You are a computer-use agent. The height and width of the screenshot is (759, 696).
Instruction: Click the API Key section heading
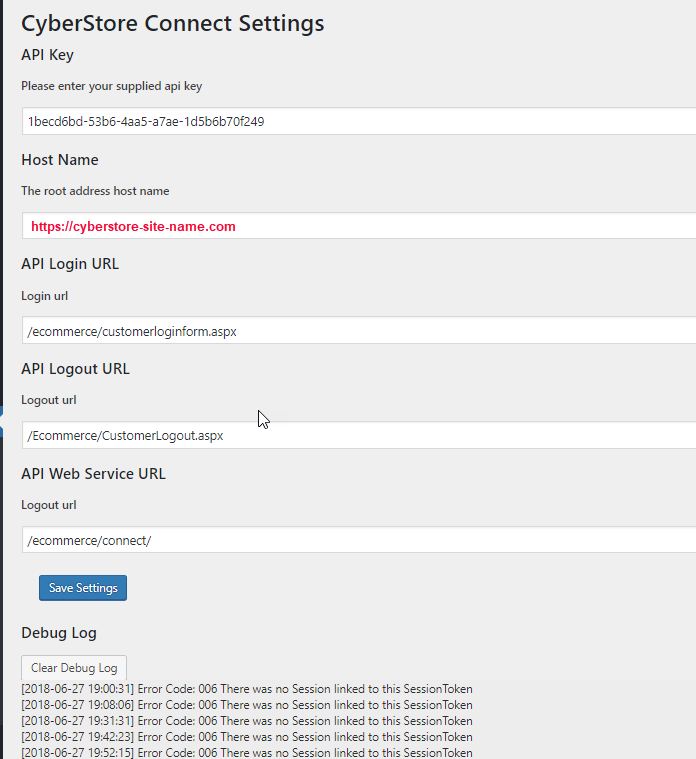coord(47,55)
